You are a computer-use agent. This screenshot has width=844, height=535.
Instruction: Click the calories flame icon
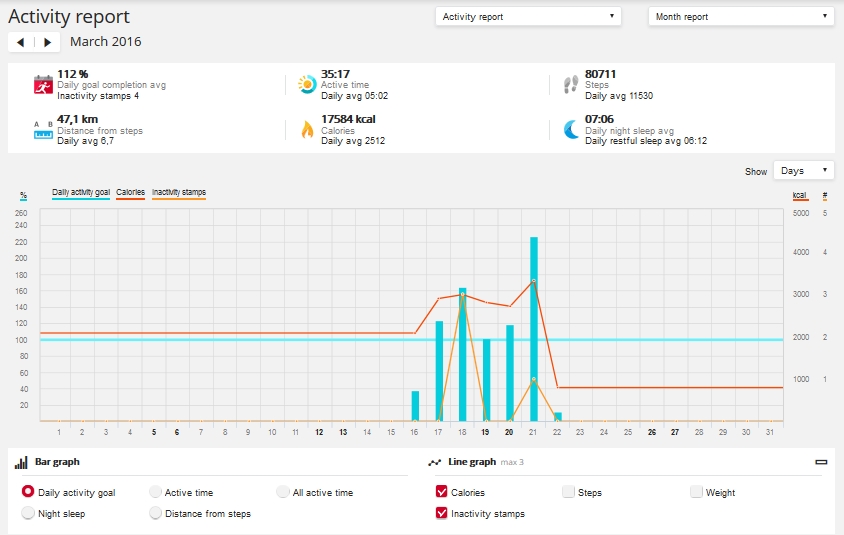click(306, 130)
